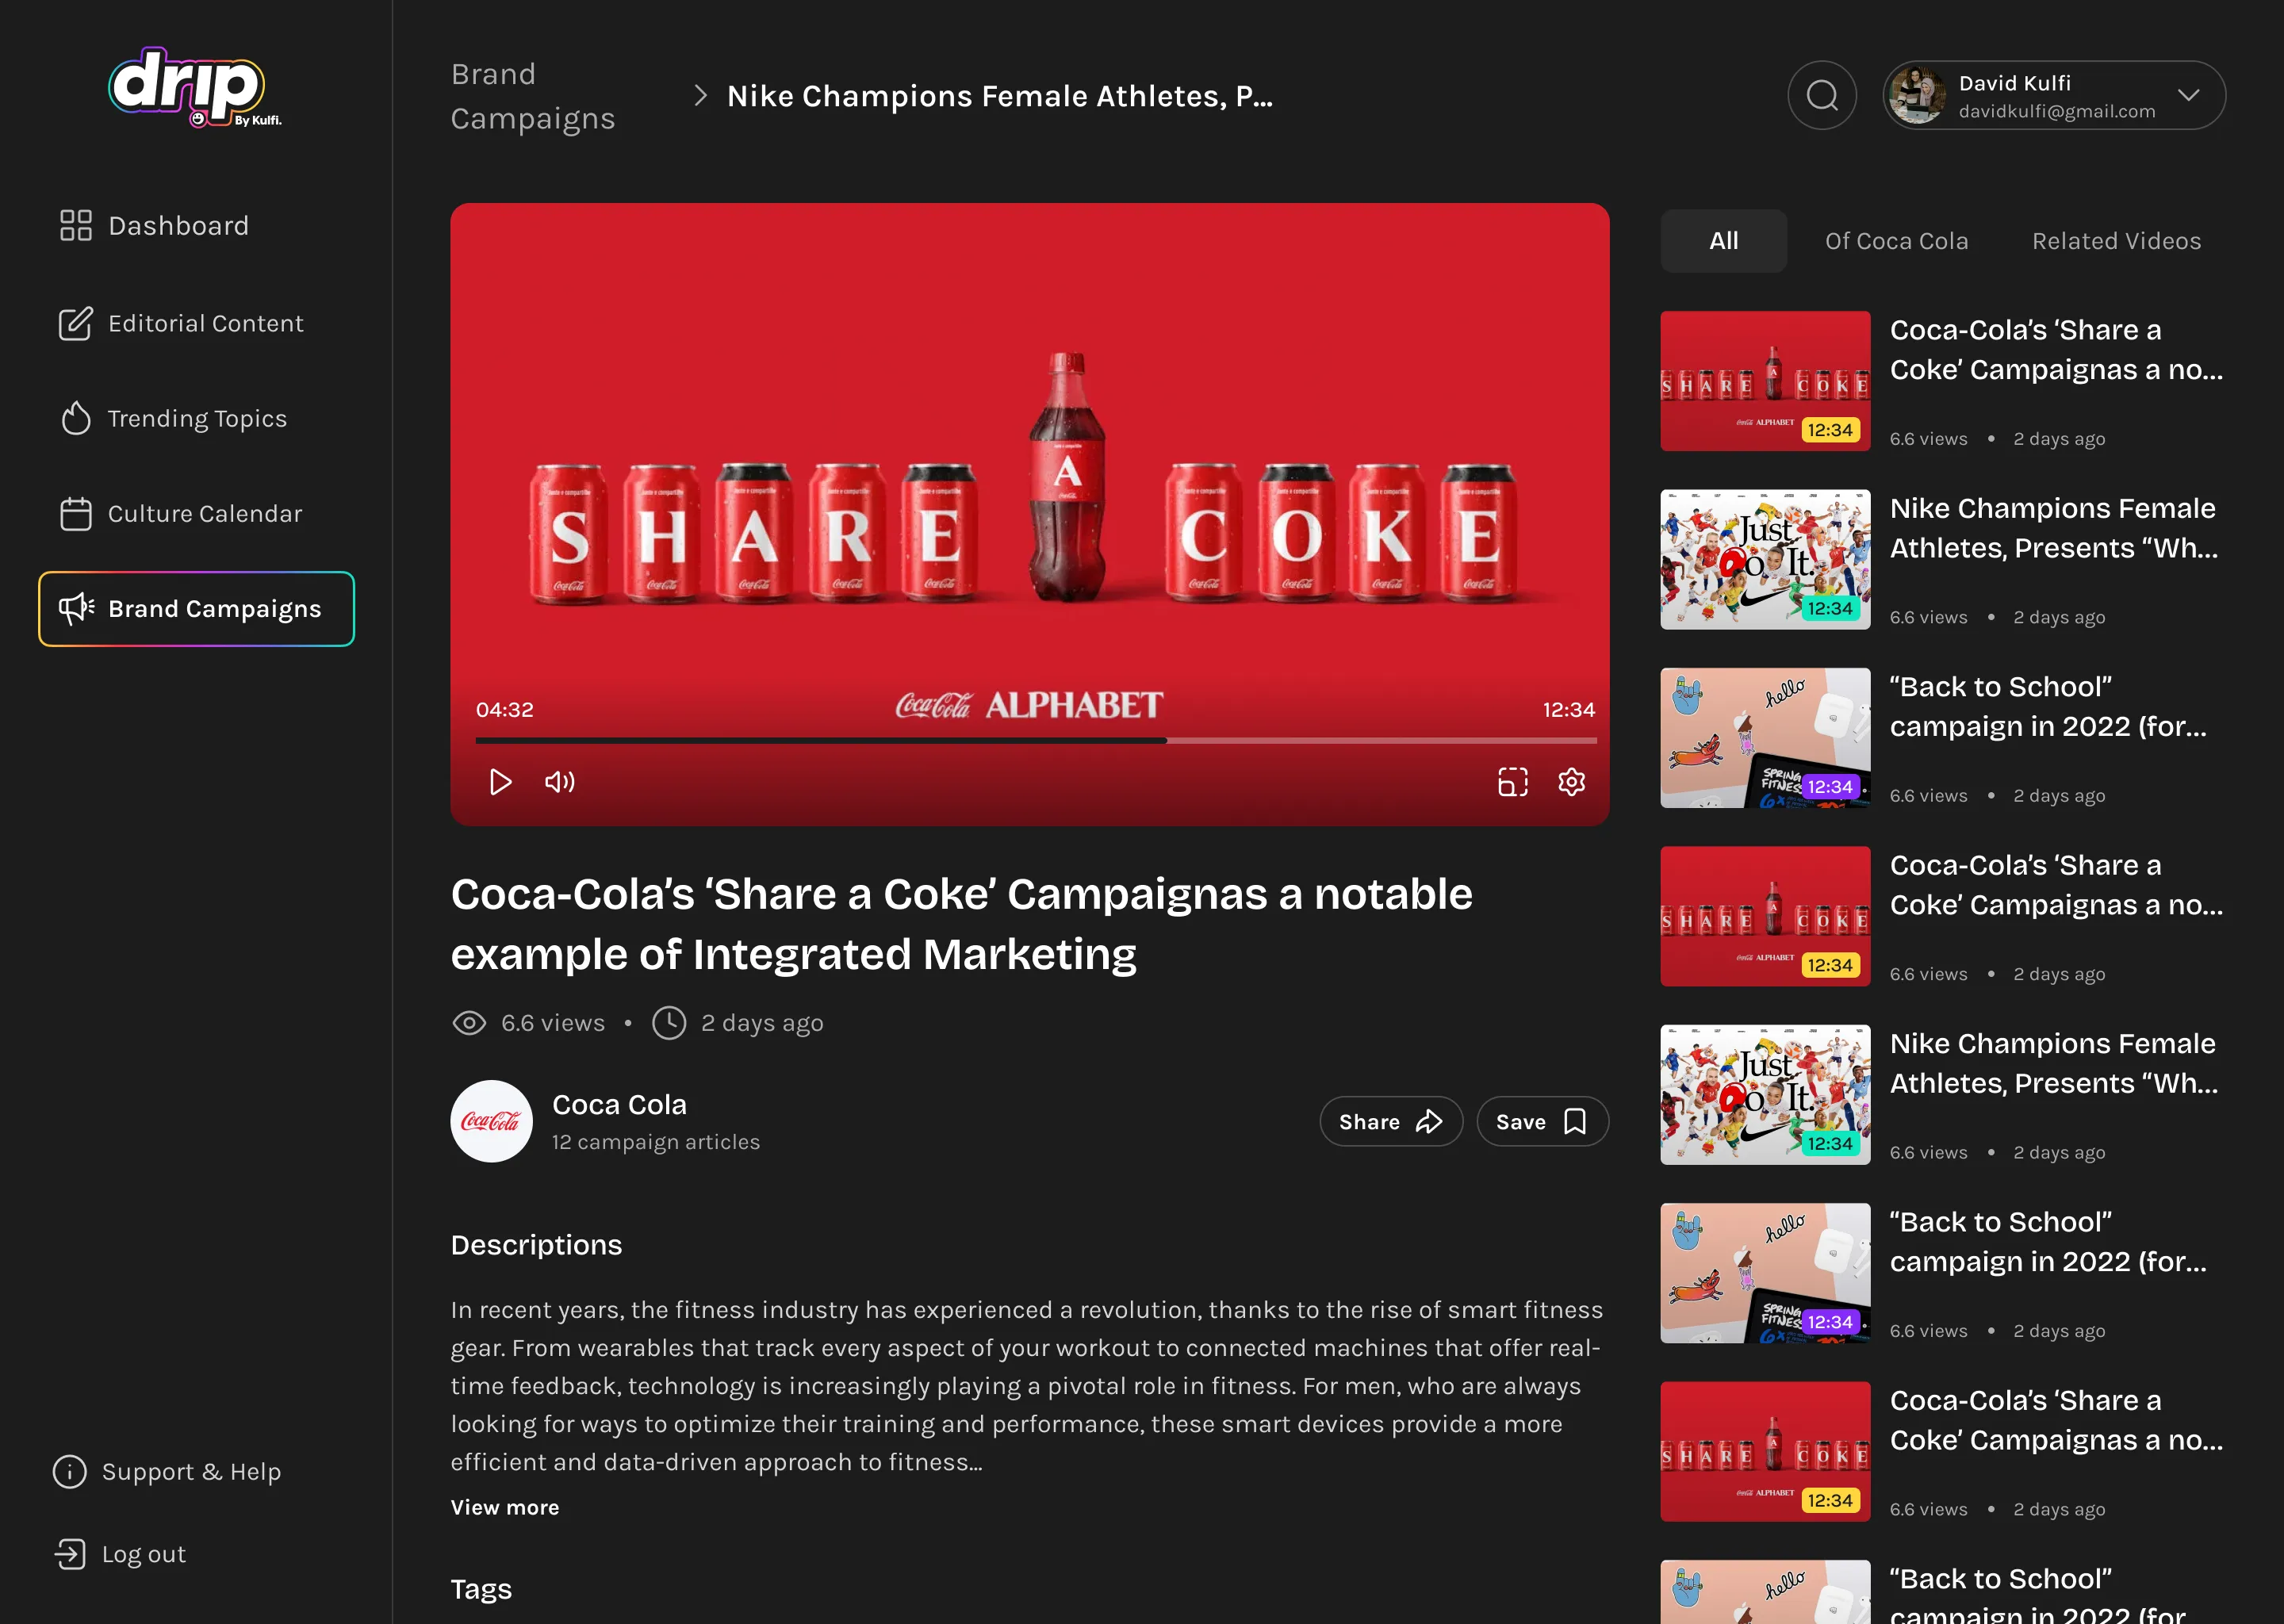Screen dimensions: 2284x1624
Task: Save the campaign to bookmarks
Action: (x=1543, y=1122)
